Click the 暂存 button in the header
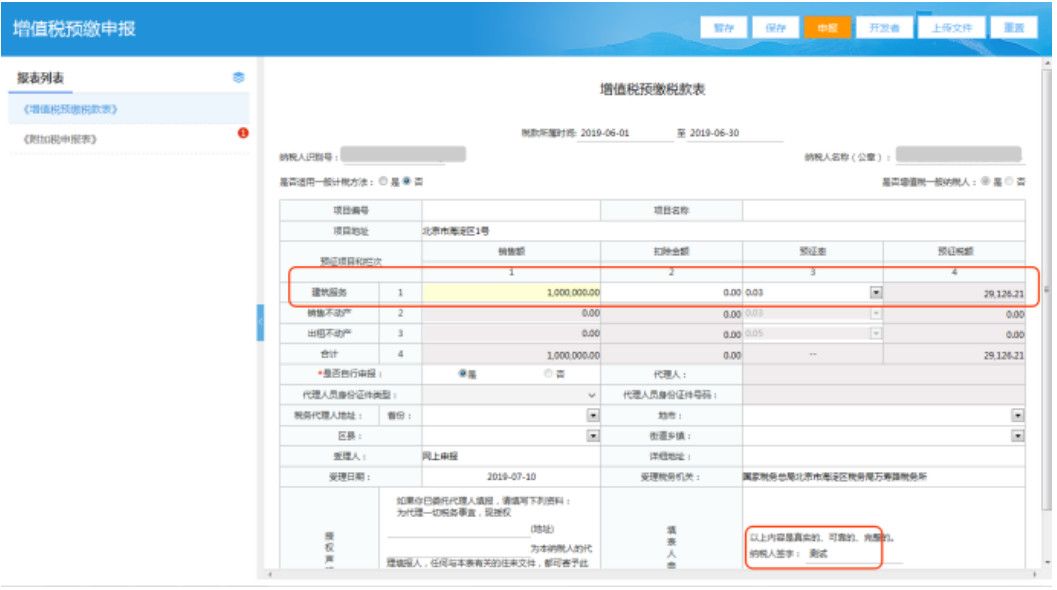 tap(723, 28)
